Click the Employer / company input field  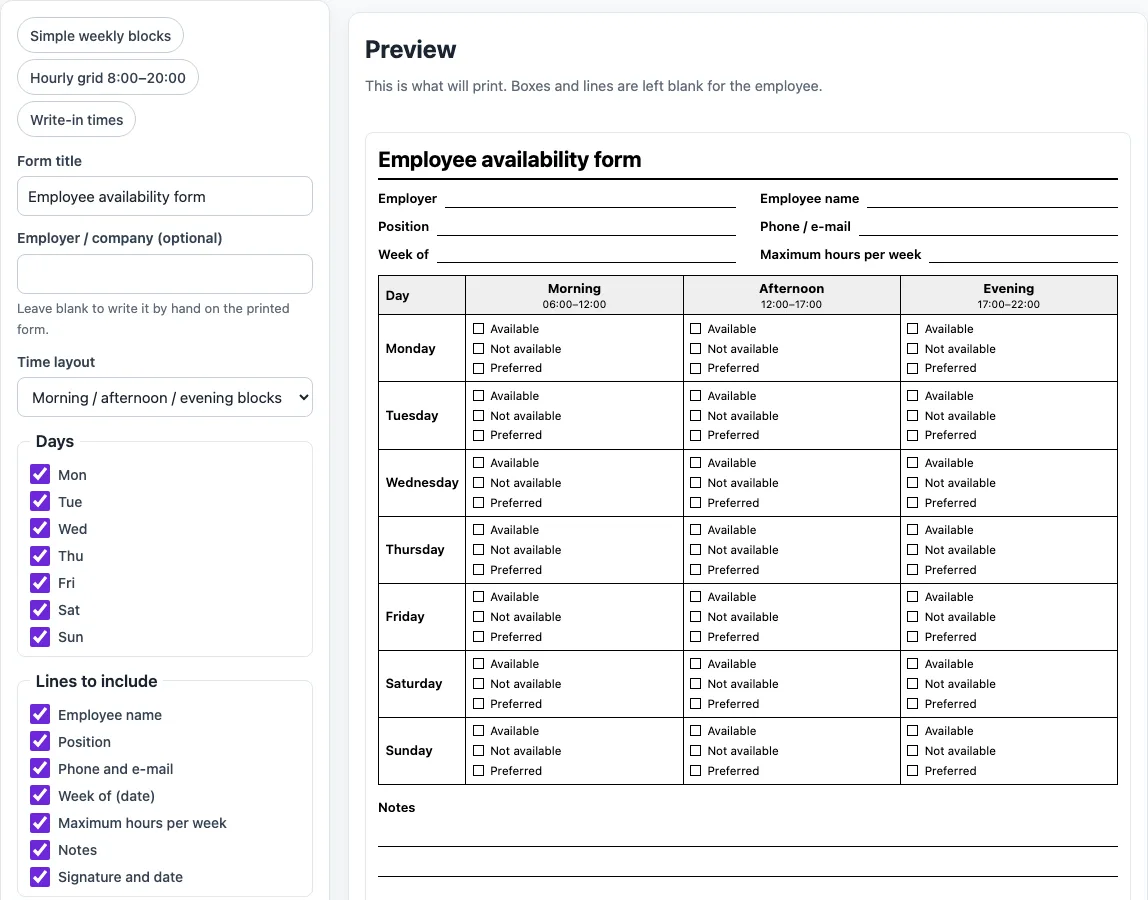click(x=165, y=274)
